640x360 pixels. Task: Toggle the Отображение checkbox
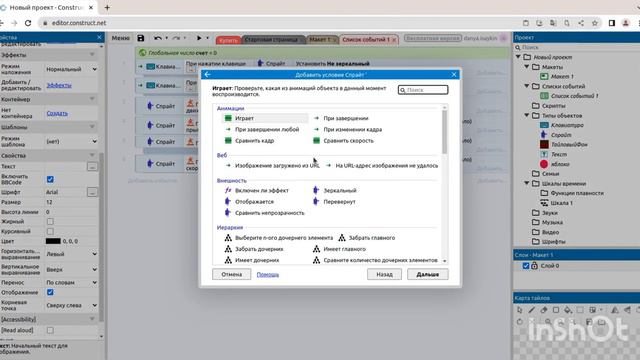(50, 292)
